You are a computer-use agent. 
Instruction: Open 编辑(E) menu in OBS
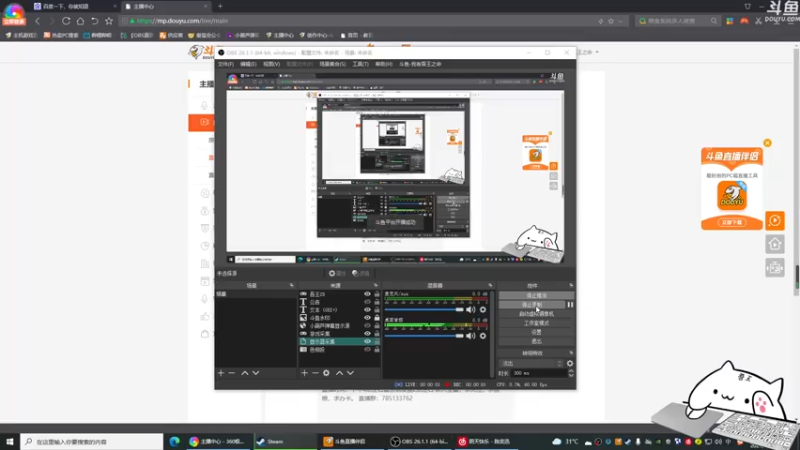248,64
